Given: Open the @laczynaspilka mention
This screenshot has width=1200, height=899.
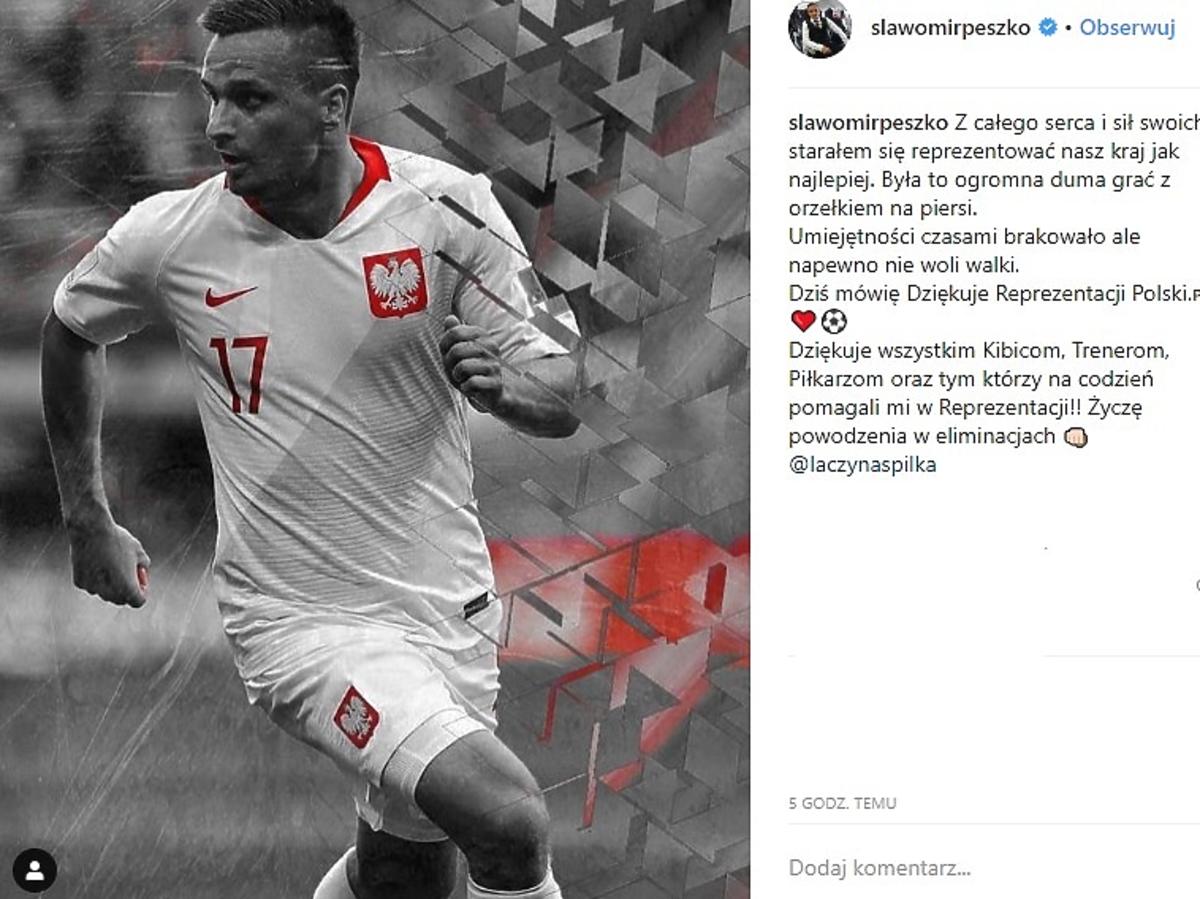Looking at the screenshot, I should tap(863, 465).
